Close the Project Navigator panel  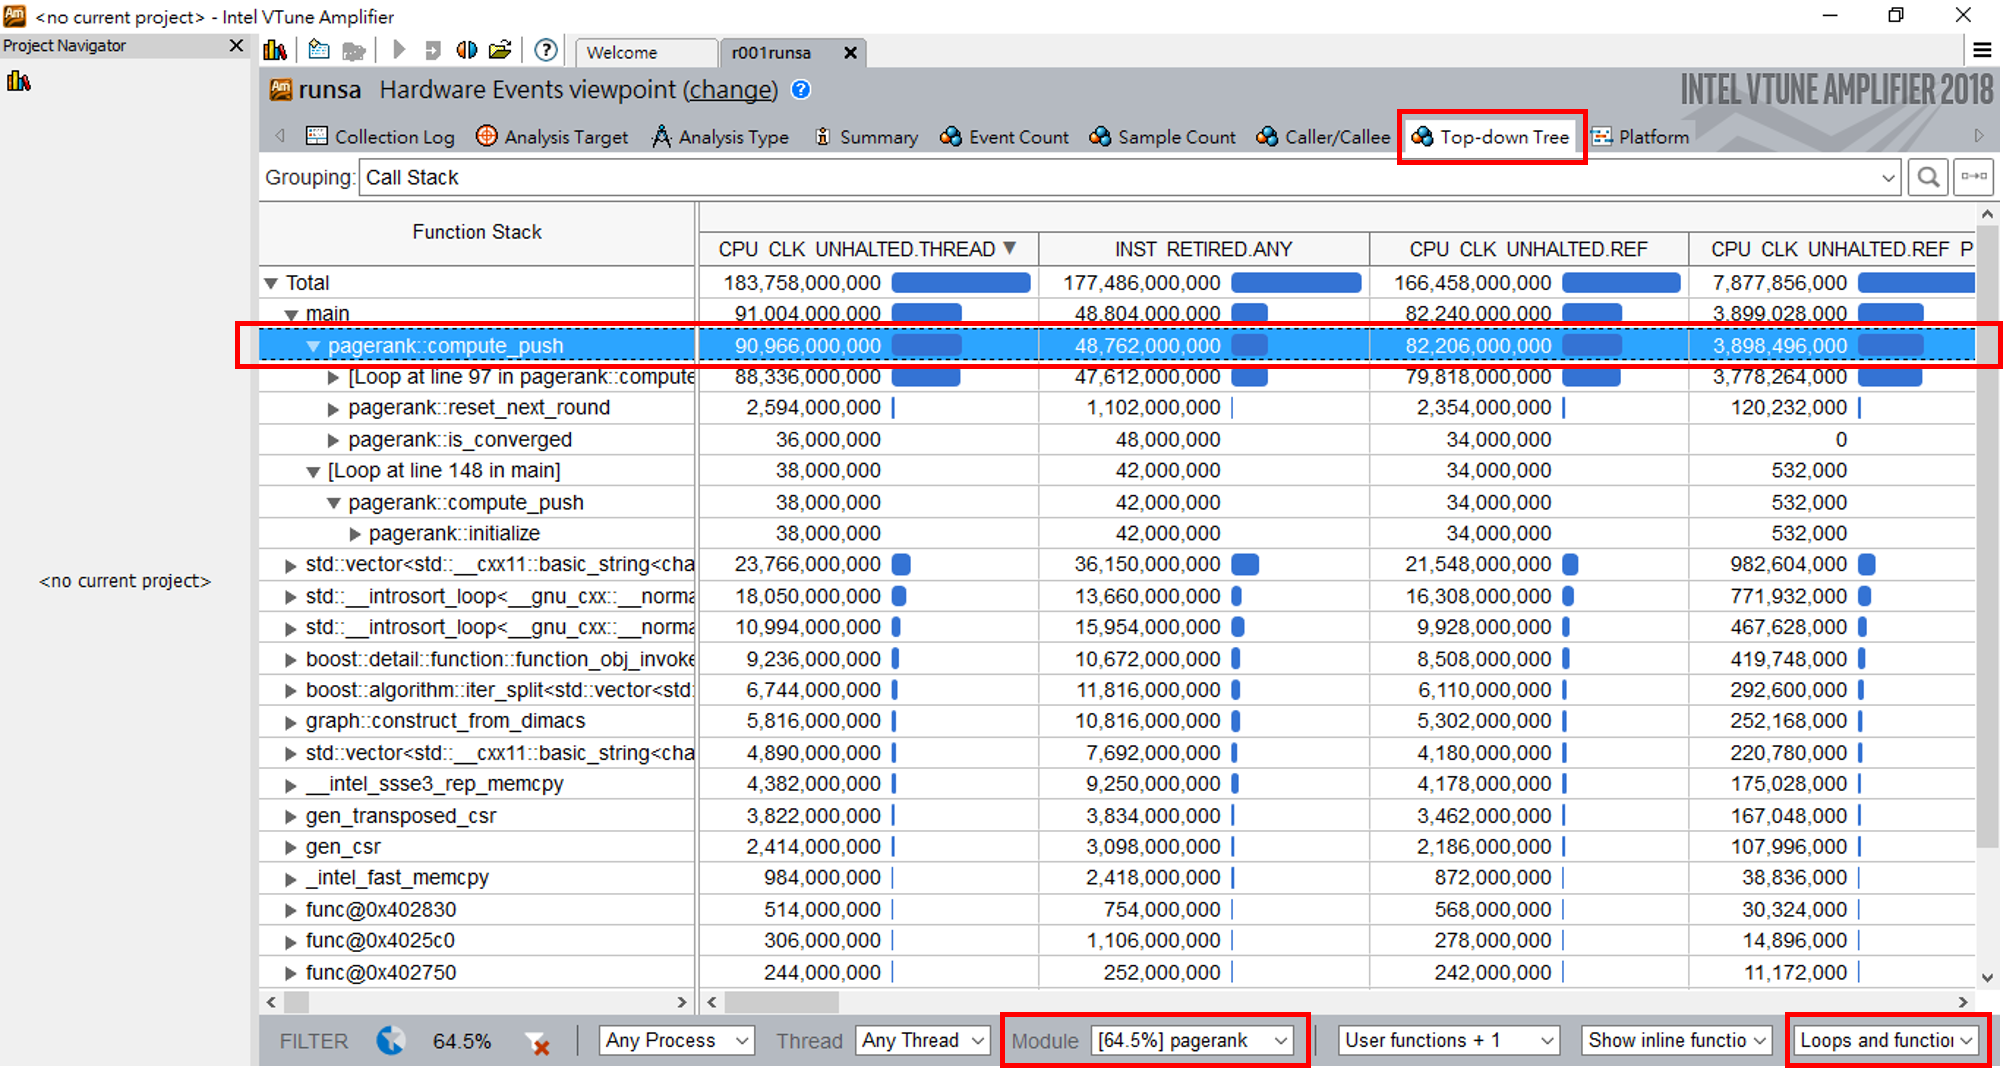click(236, 46)
